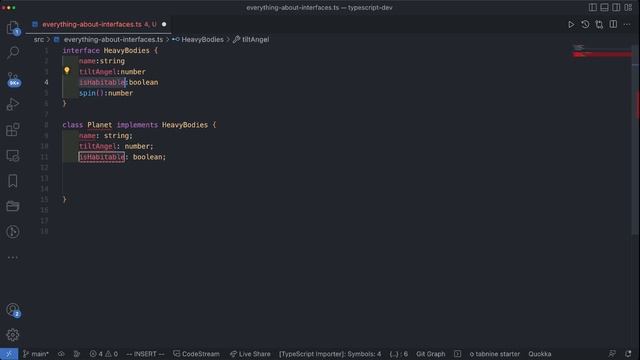Click the boxed isHabitable on line 11
Viewport: 640px width, 360px height.
tap(102, 157)
